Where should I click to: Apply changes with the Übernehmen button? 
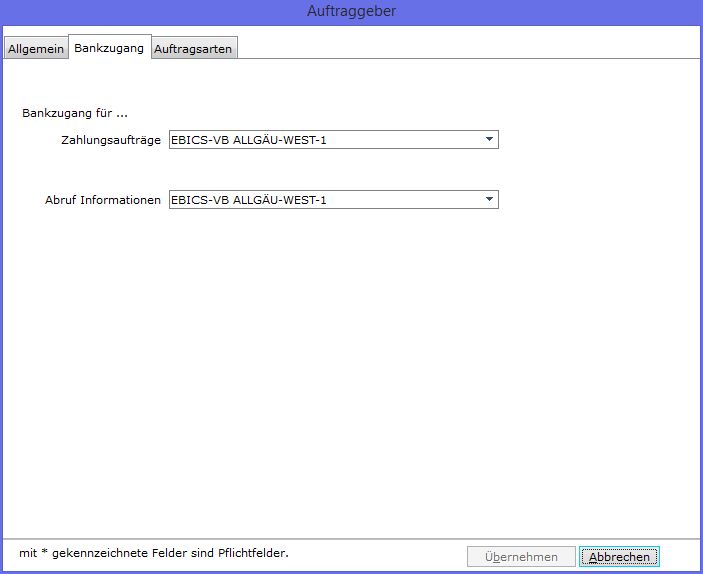(x=521, y=557)
